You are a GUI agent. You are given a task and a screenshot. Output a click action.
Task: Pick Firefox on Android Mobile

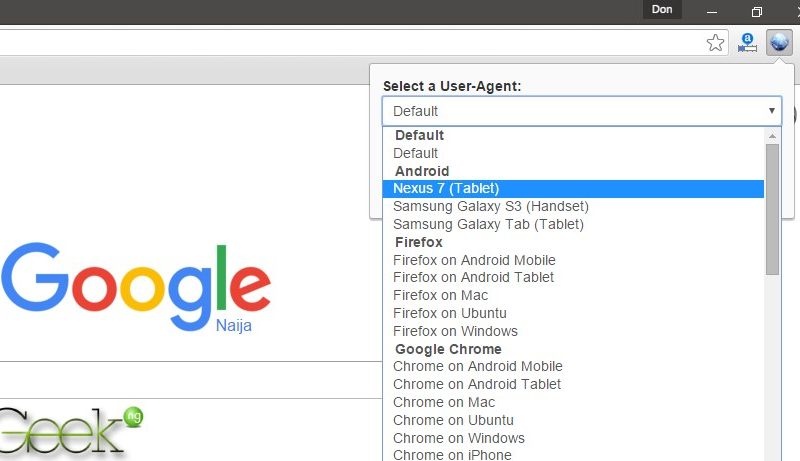(474, 260)
